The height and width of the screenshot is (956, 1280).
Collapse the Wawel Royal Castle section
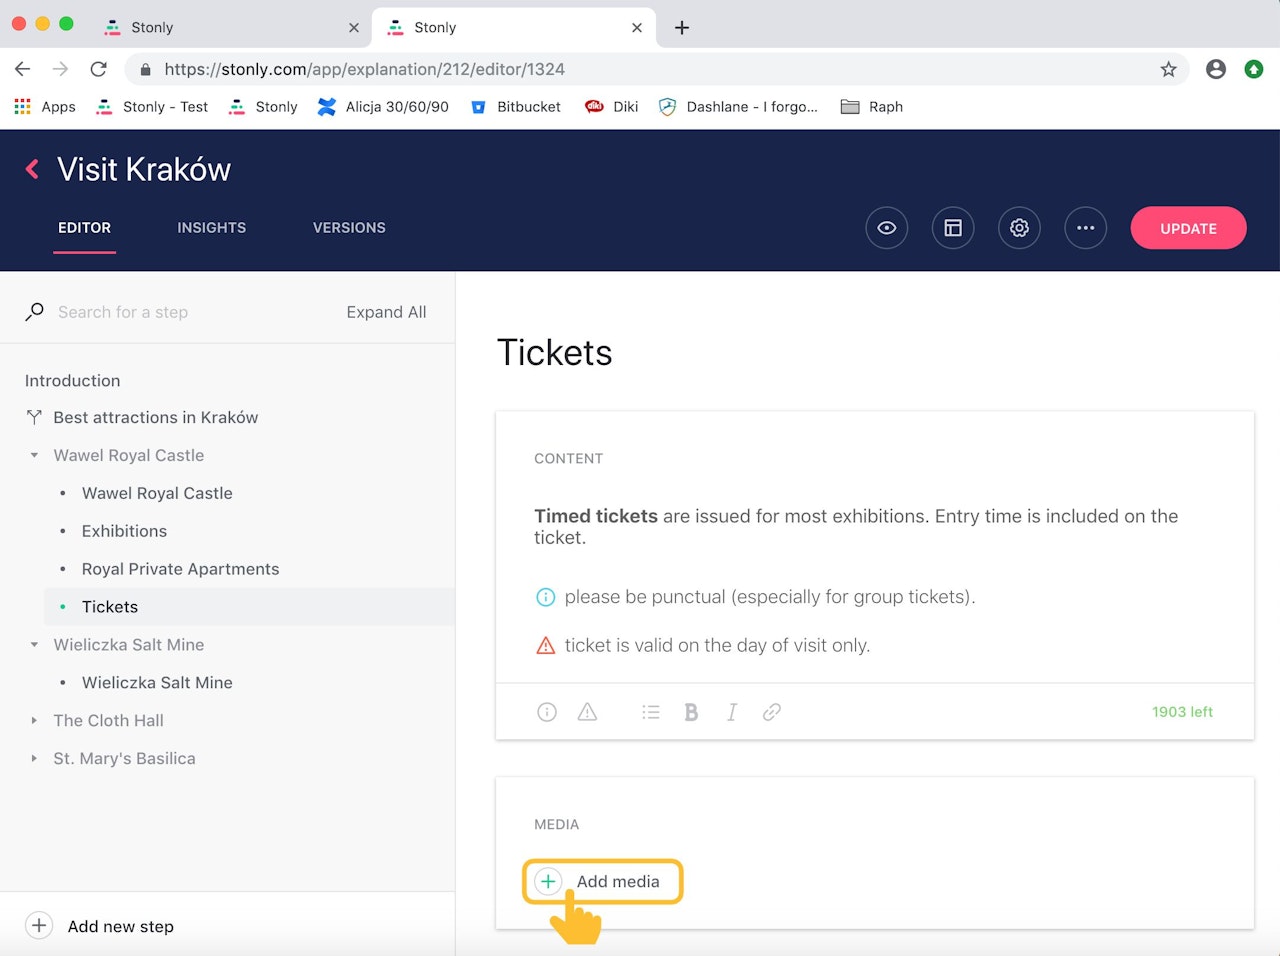click(x=34, y=455)
